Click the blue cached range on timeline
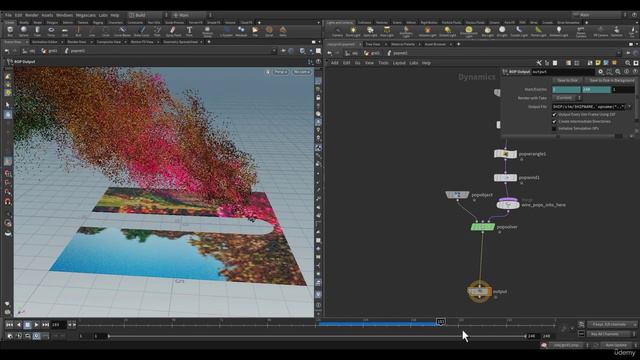 pos(378,324)
